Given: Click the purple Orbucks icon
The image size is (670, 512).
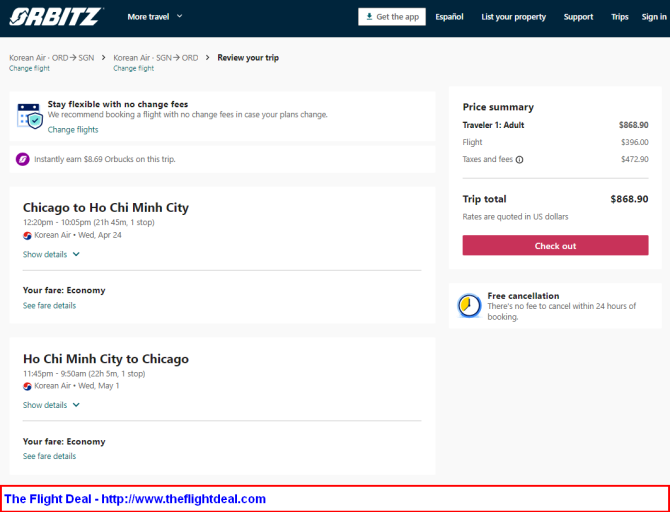Looking at the screenshot, I should tap(23, 159).
